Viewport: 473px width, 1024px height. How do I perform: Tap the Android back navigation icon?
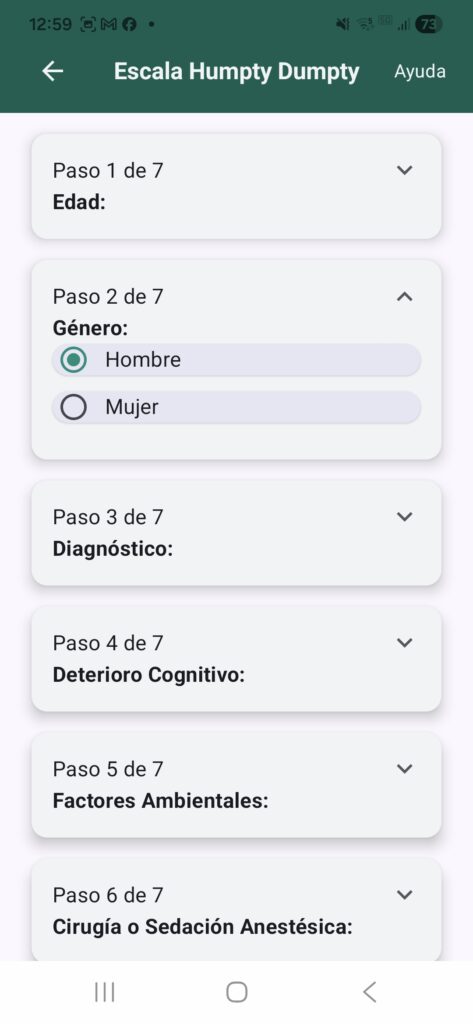click(x=369, y=992)
